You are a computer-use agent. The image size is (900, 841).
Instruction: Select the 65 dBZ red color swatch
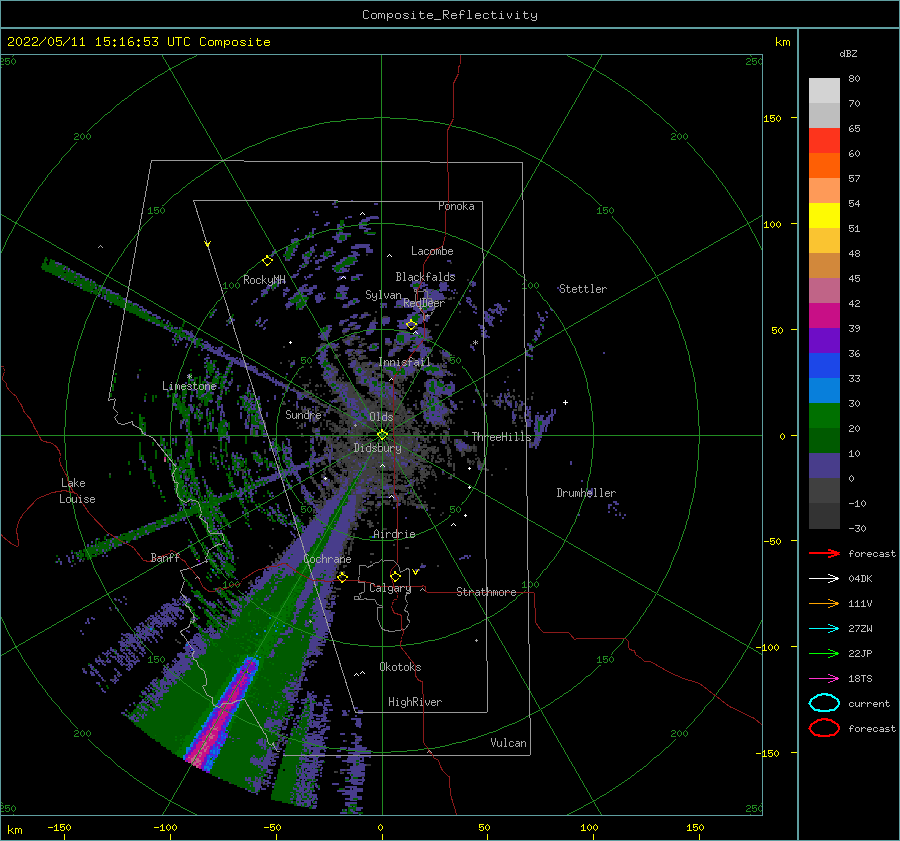[x=824, y=140]
